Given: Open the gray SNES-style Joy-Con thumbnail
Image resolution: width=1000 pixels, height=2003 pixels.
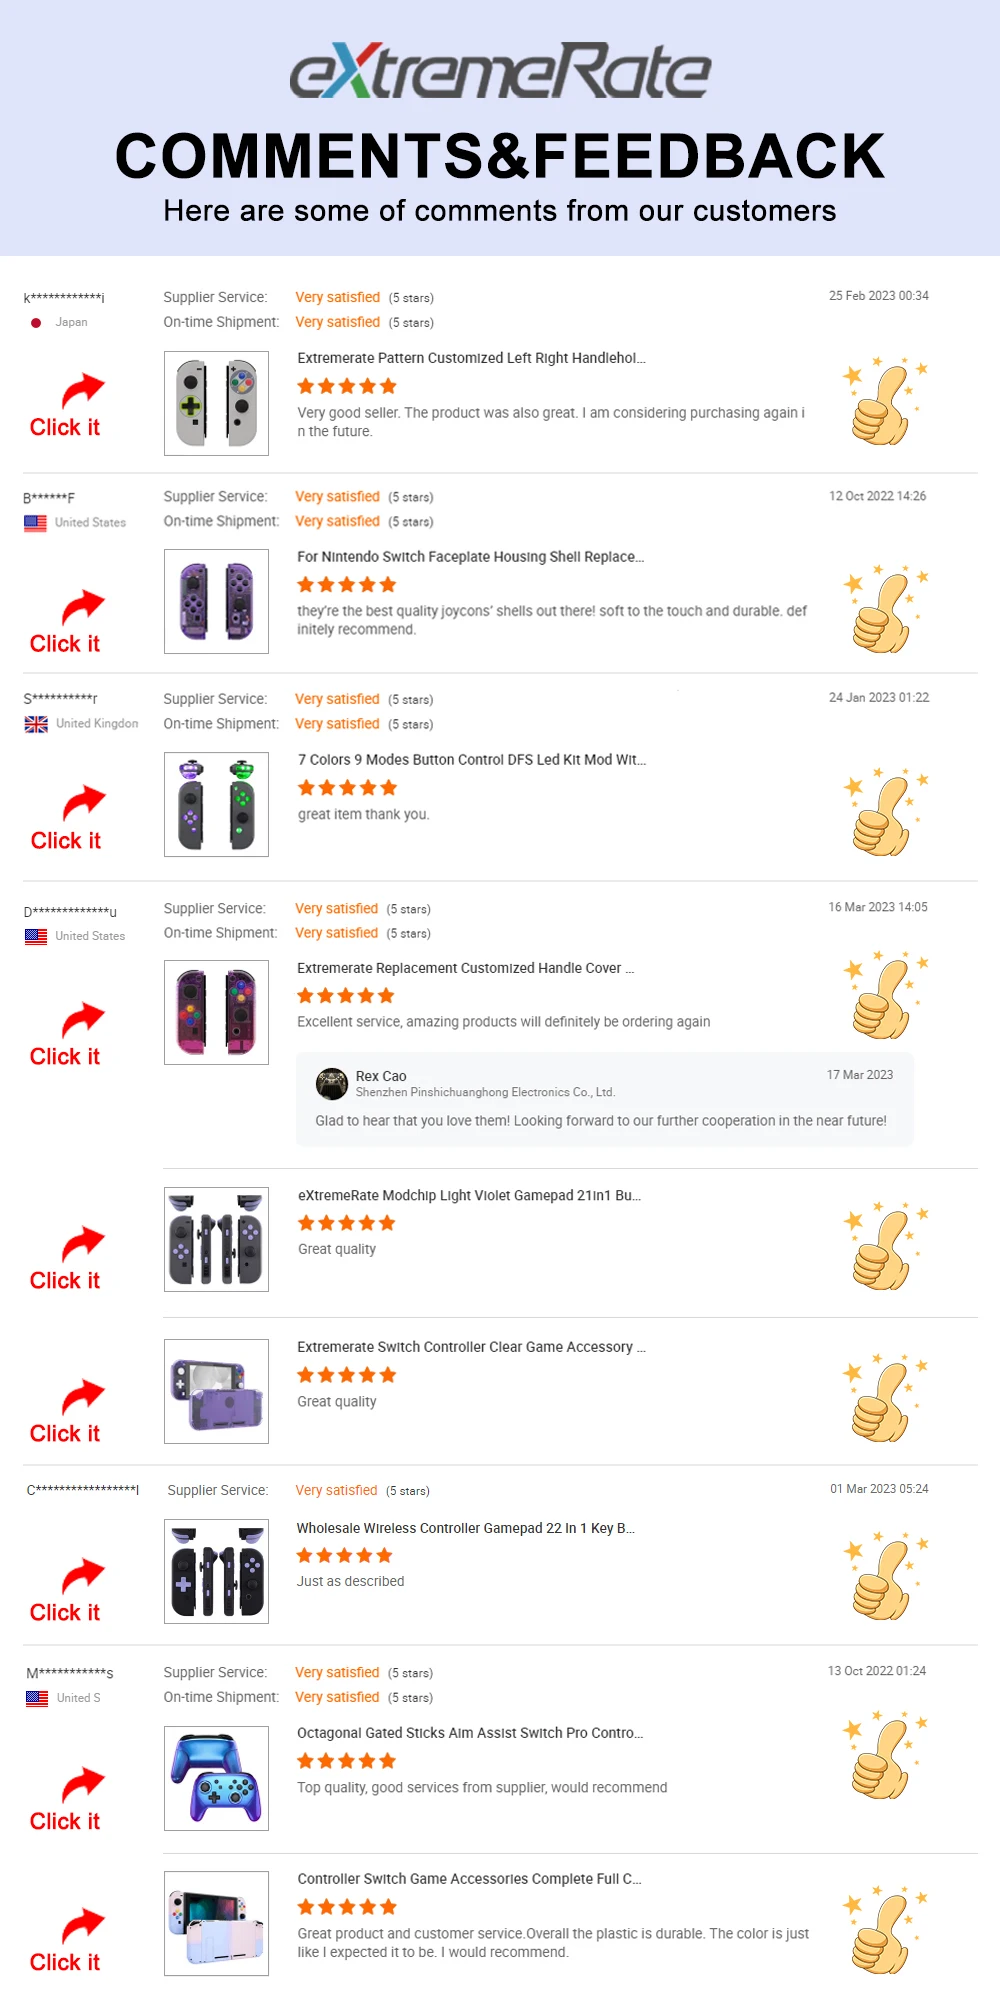Looking at the screenshot, I should point(216,403).
